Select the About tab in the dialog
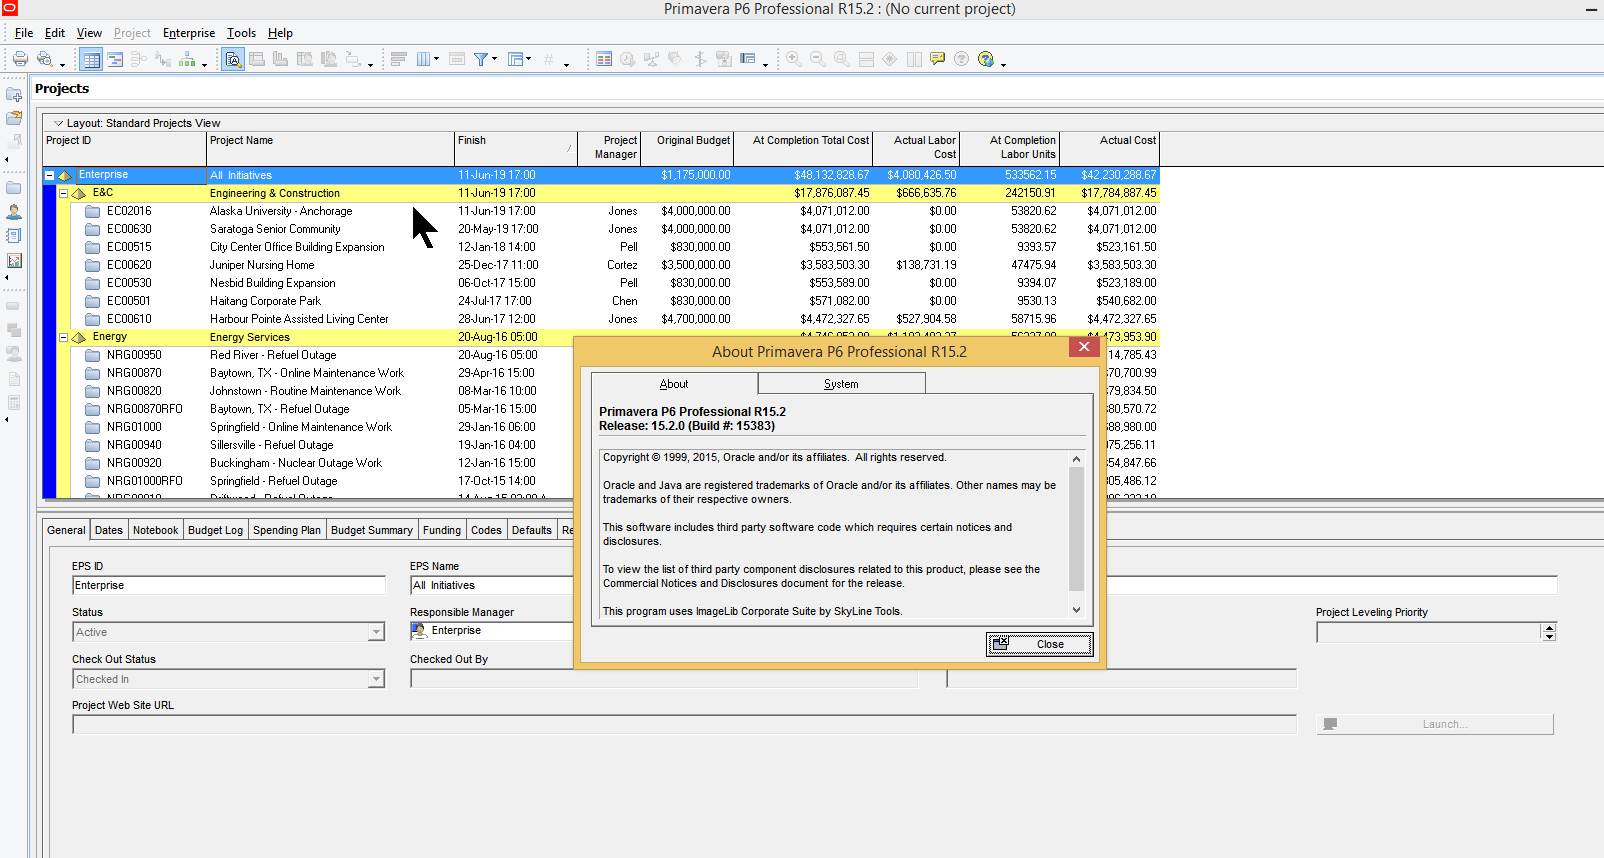Image resolution: width=1604 pixels, height=858 pixels. click(x=674, y=384)
